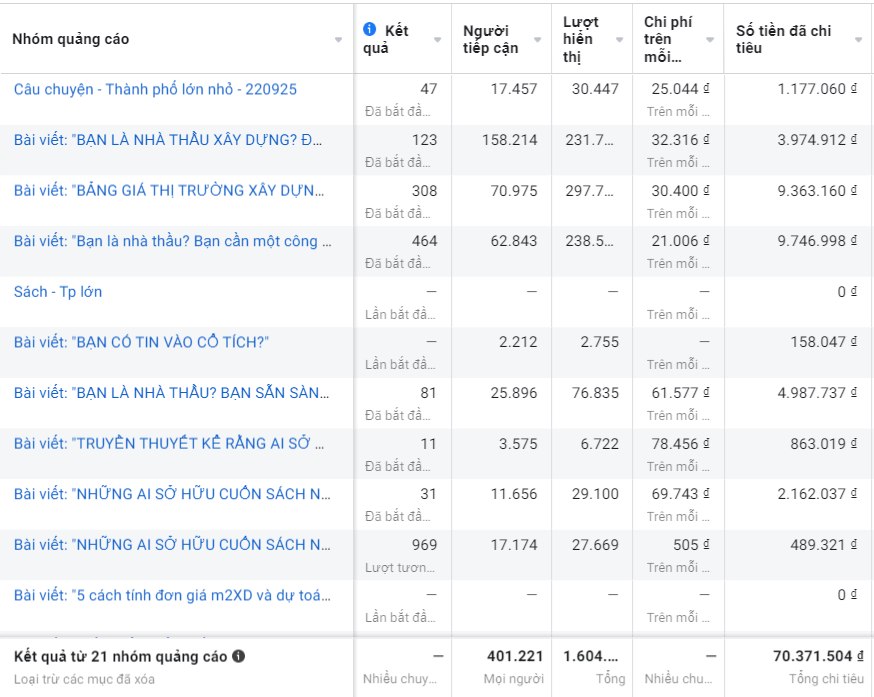Click the Sách - Tp lớn ad set link
The image size is (874, 697).
58,292
